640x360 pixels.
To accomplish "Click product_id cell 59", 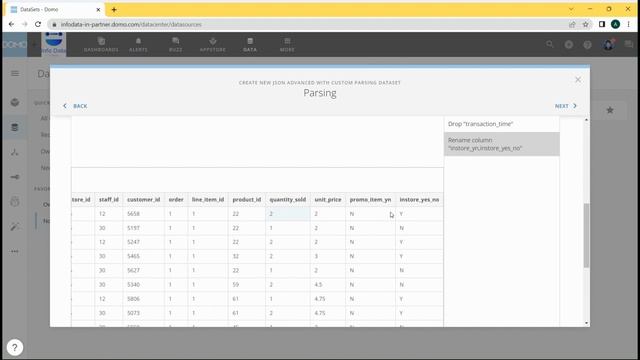I will click(x=247, y=284).
